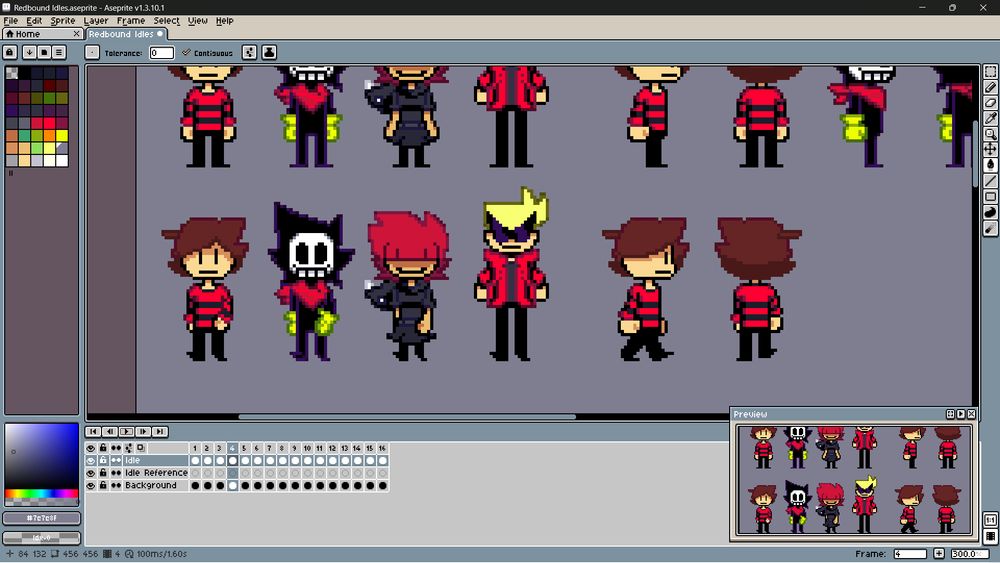1000x563 pixels.
Task: Select the Paint Bucket tool
Action: 990,165
